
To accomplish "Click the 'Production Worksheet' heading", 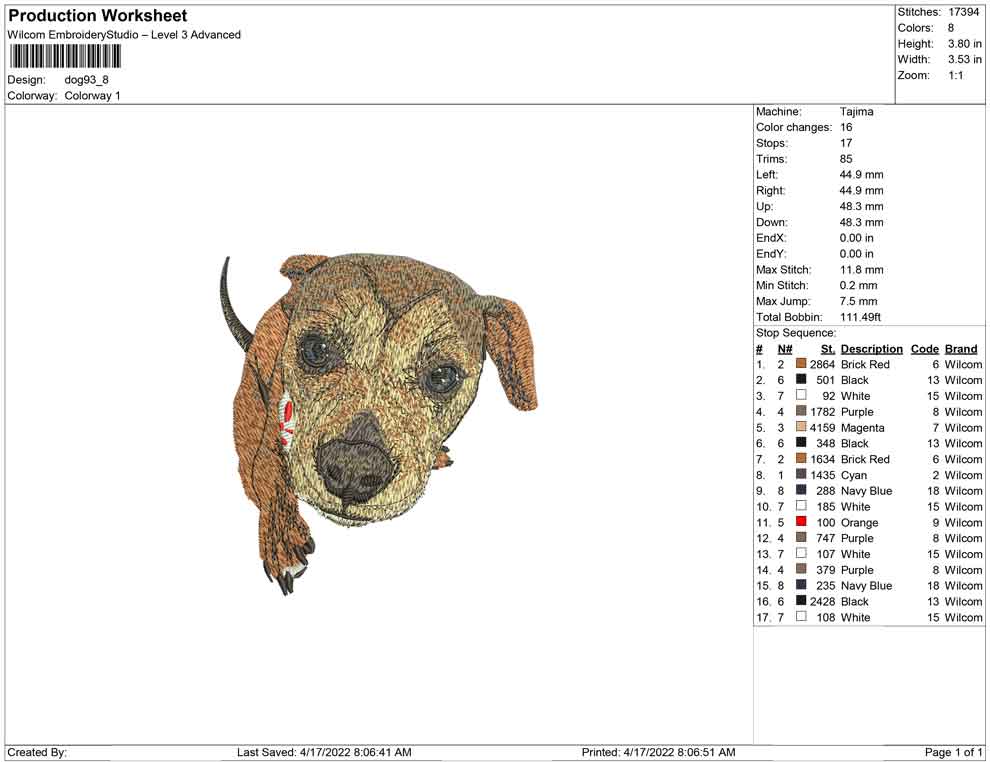I will (97, 16).
